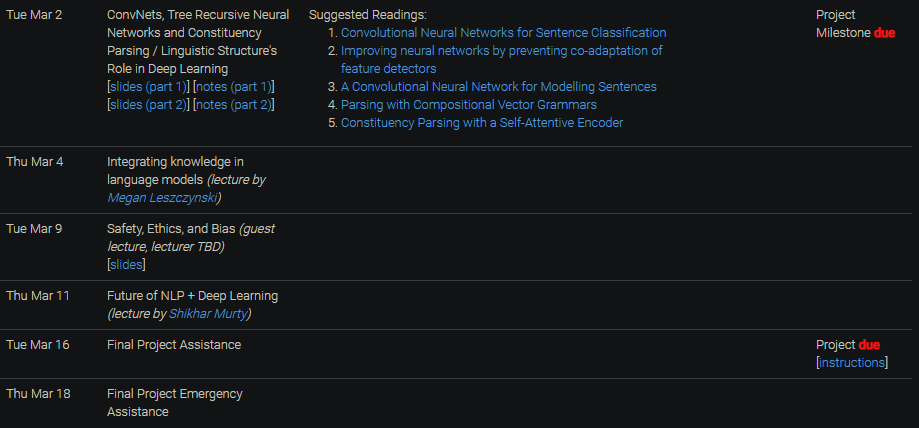Viewport: 919px width, 428px height.
Task: Visit Shikhar Murty's profile link
Action: 208,314
